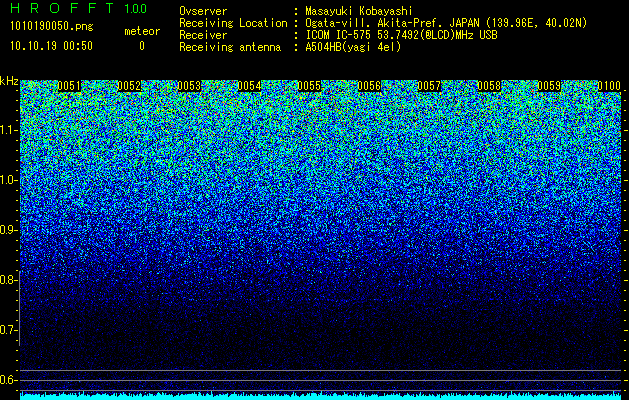Click the kHz axis unit label
The image size is (629, 400).
[x=9, y=81]
